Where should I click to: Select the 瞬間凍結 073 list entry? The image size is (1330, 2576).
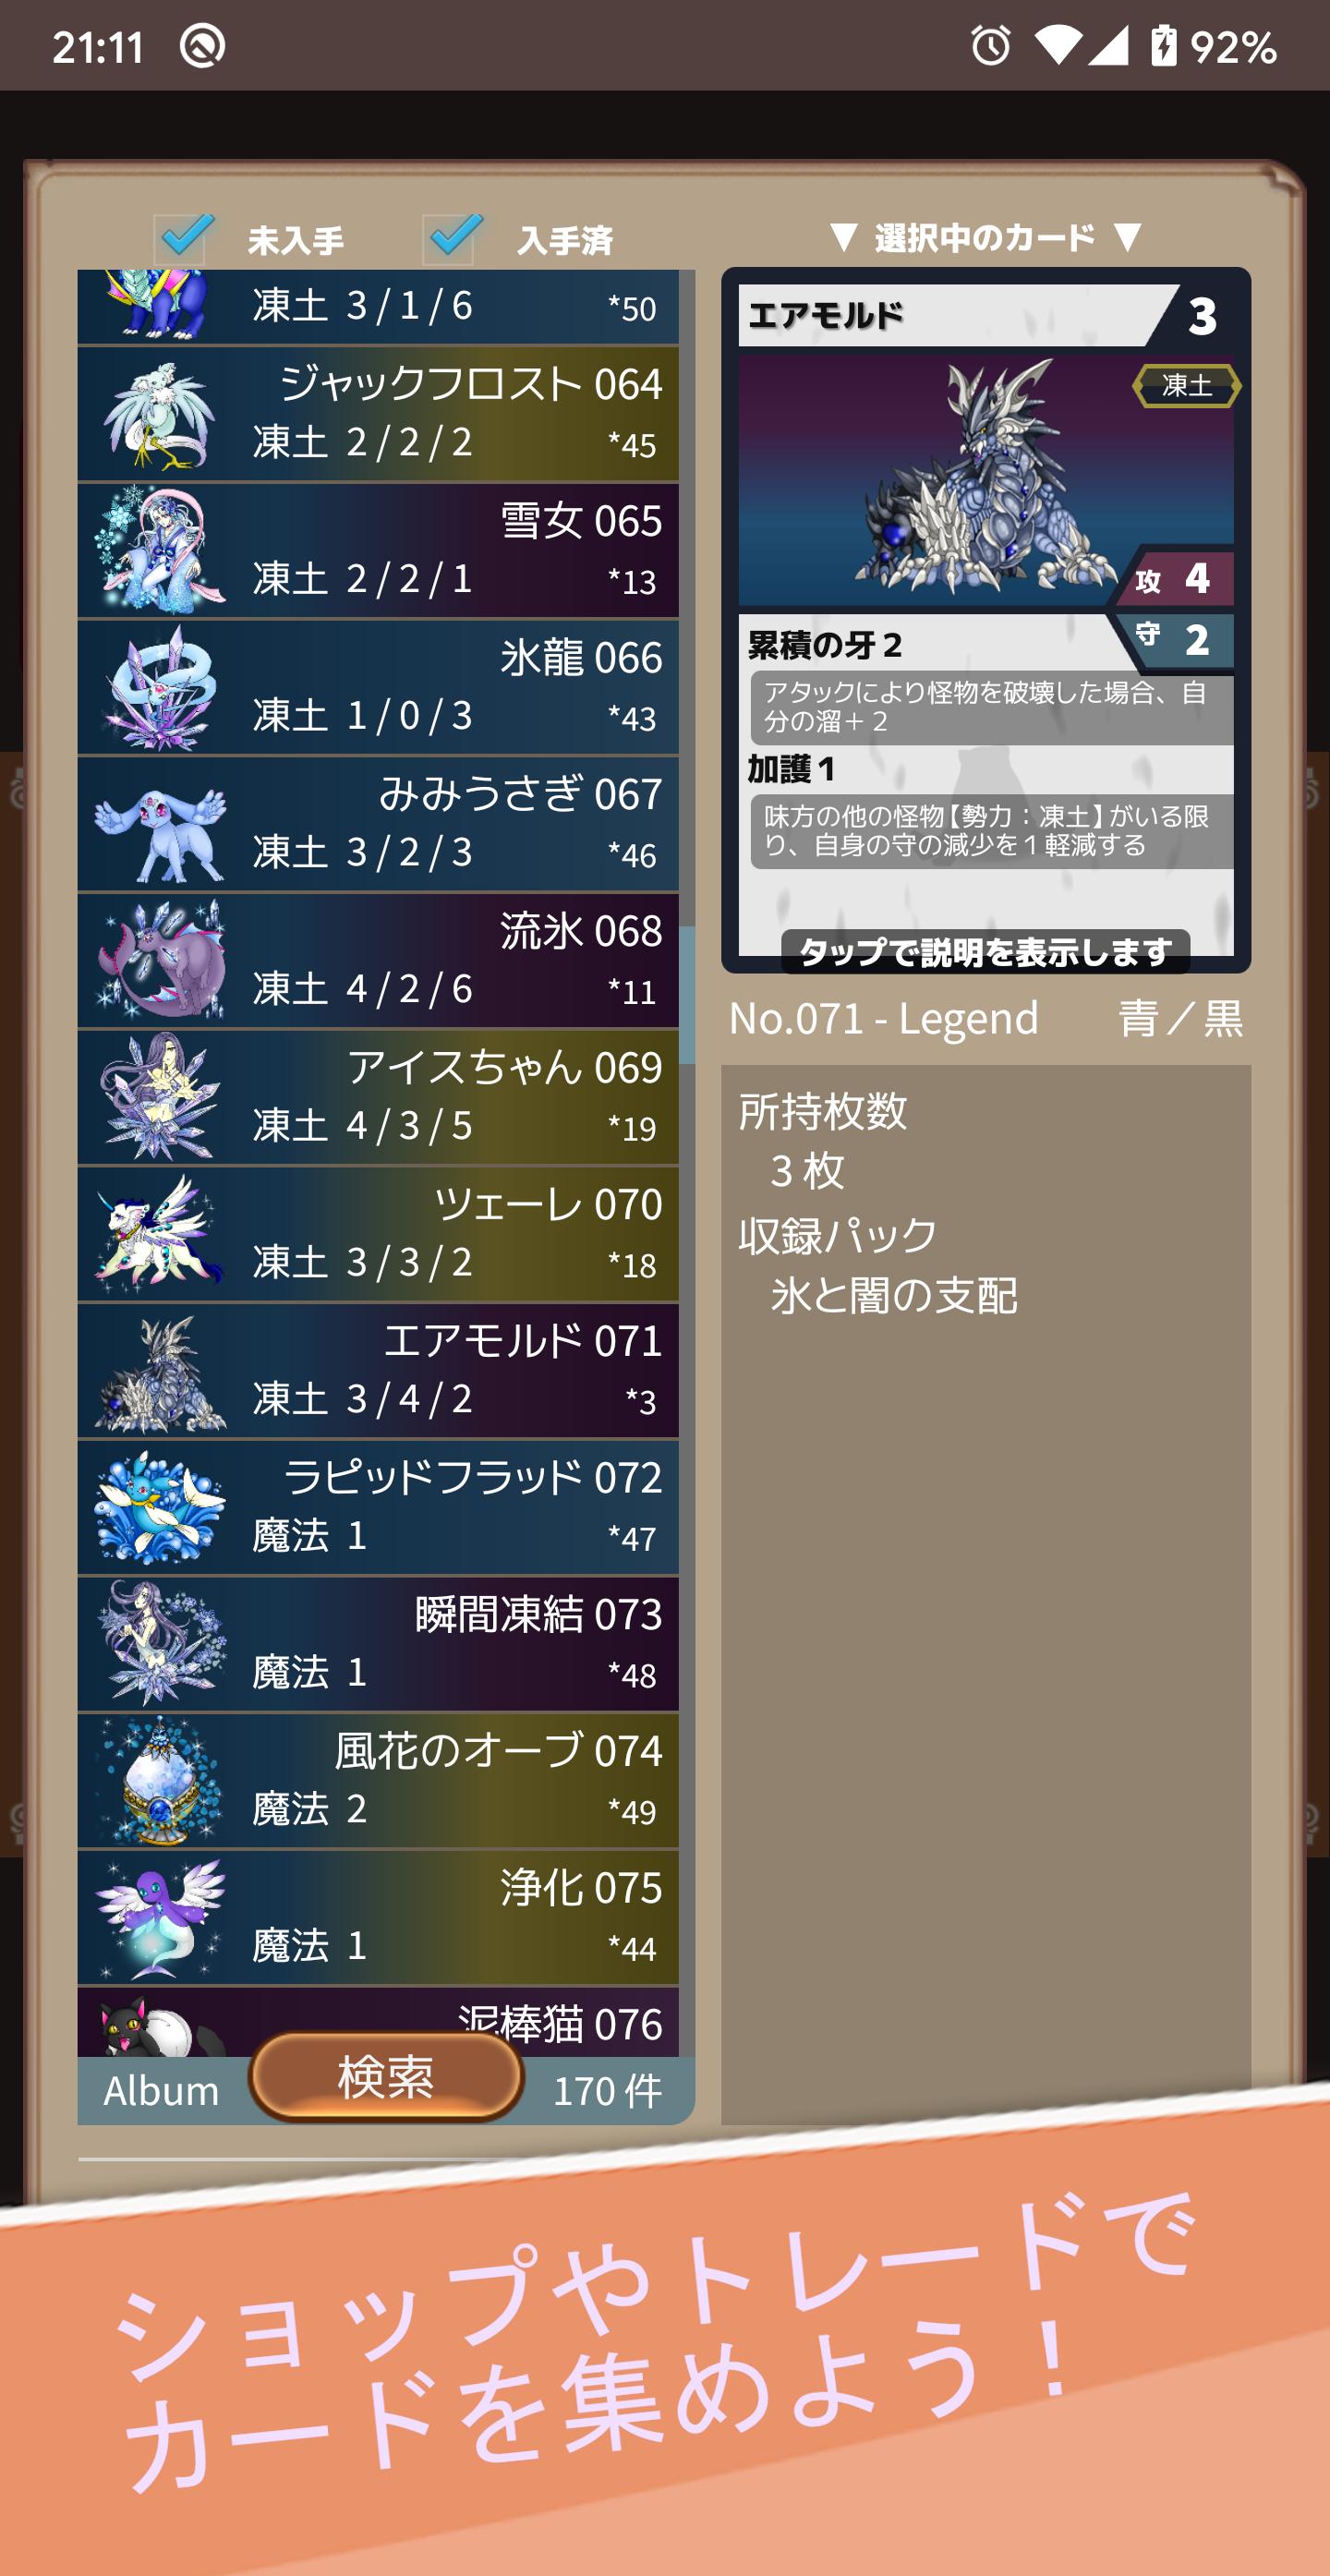pyautogui.click(x=378, y=1645)
